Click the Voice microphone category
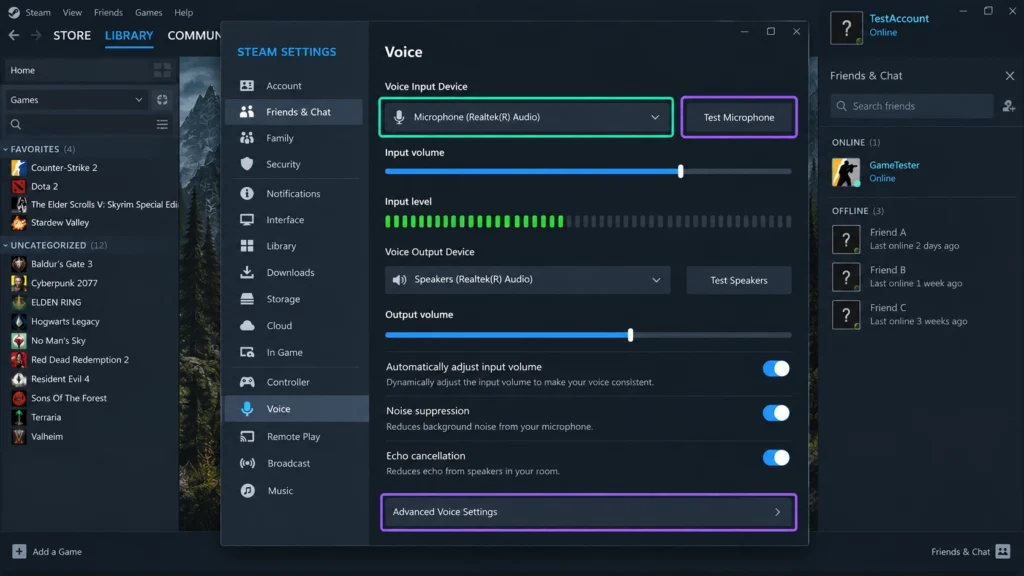Viewport: 1024px width, 576px height. point(296,409)
